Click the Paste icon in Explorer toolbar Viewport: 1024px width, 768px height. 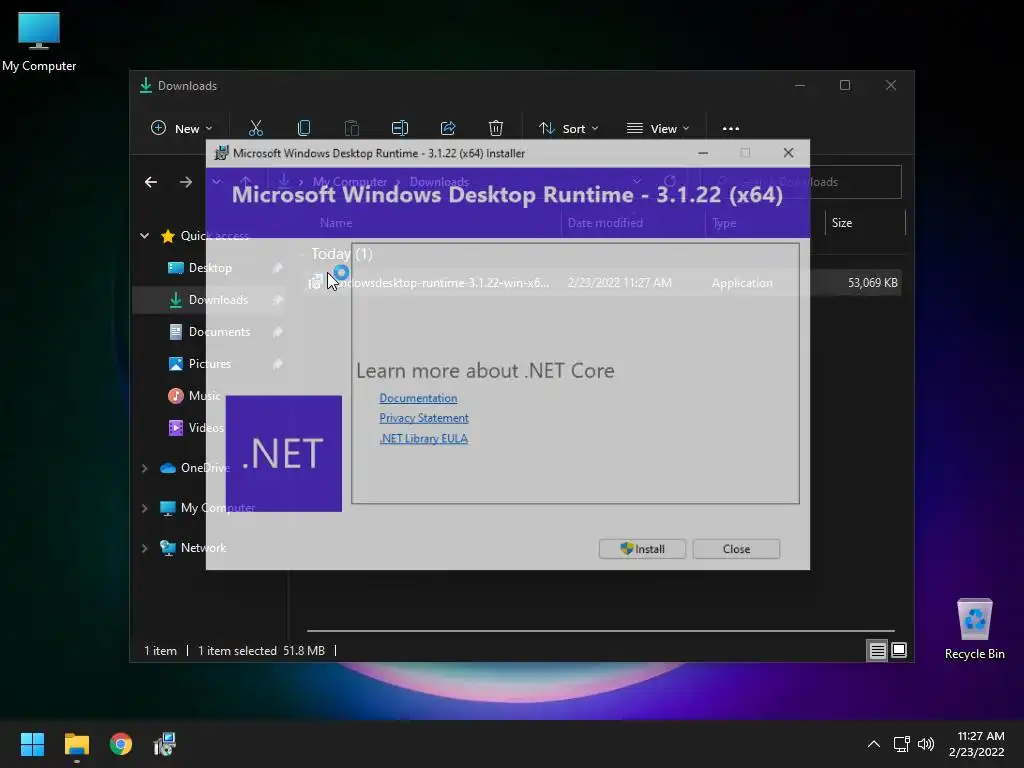(352, 129)
